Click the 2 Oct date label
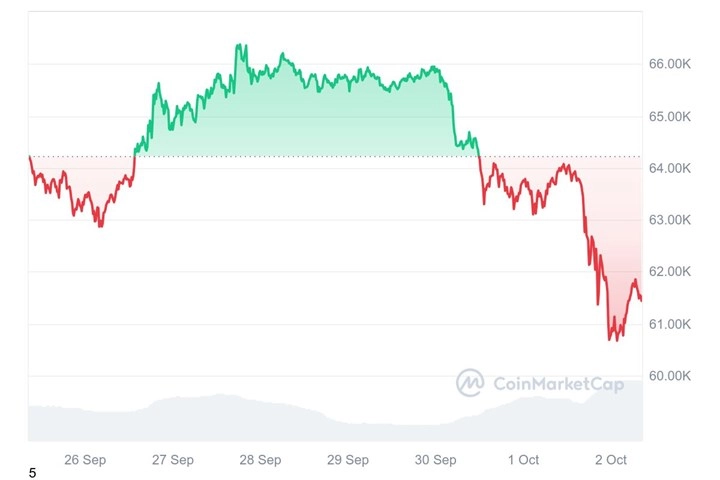Screen dimensions: 720x480 click(610, 460)
